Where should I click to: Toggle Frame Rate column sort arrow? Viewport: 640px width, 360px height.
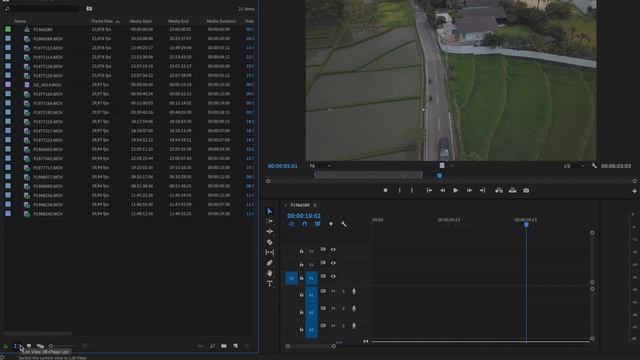click(x=118, y=21)
